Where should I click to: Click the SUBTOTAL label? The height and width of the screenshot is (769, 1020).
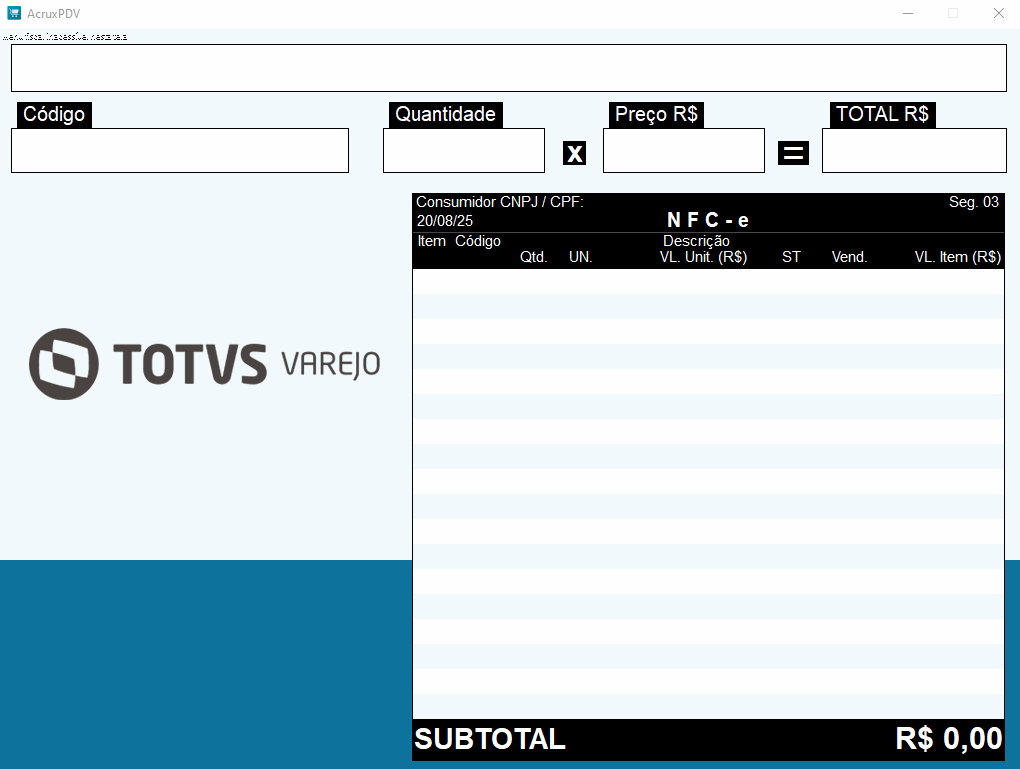click(490, 739)
